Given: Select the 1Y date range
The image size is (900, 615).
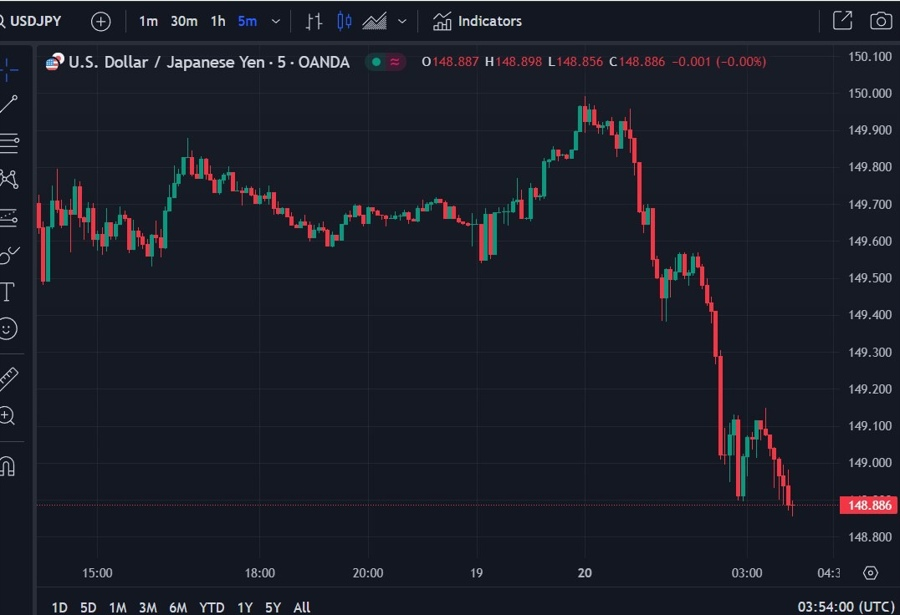Looking at the screenshot, I should tap(245, 607).
